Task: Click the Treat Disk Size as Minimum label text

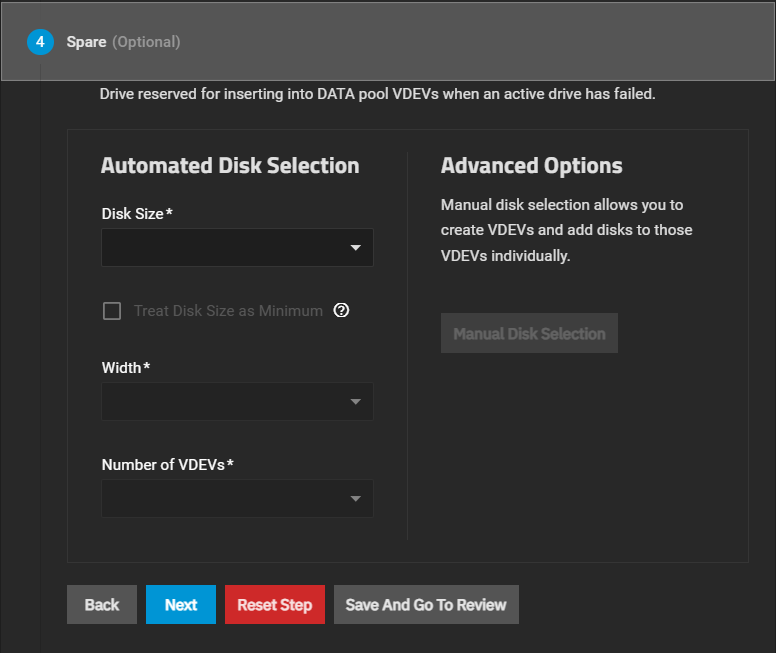Action: point(228,311)
